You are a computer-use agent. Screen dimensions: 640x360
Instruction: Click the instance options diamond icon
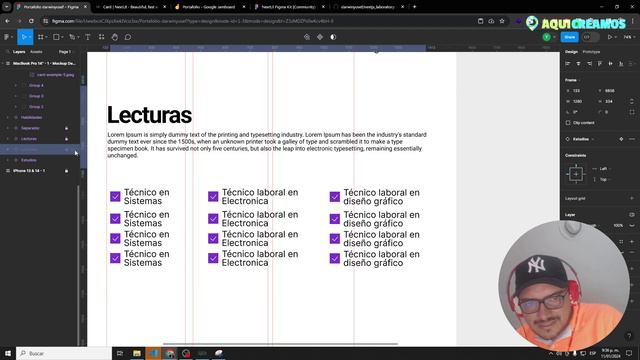pyautogui.click(x=621, y=139)
